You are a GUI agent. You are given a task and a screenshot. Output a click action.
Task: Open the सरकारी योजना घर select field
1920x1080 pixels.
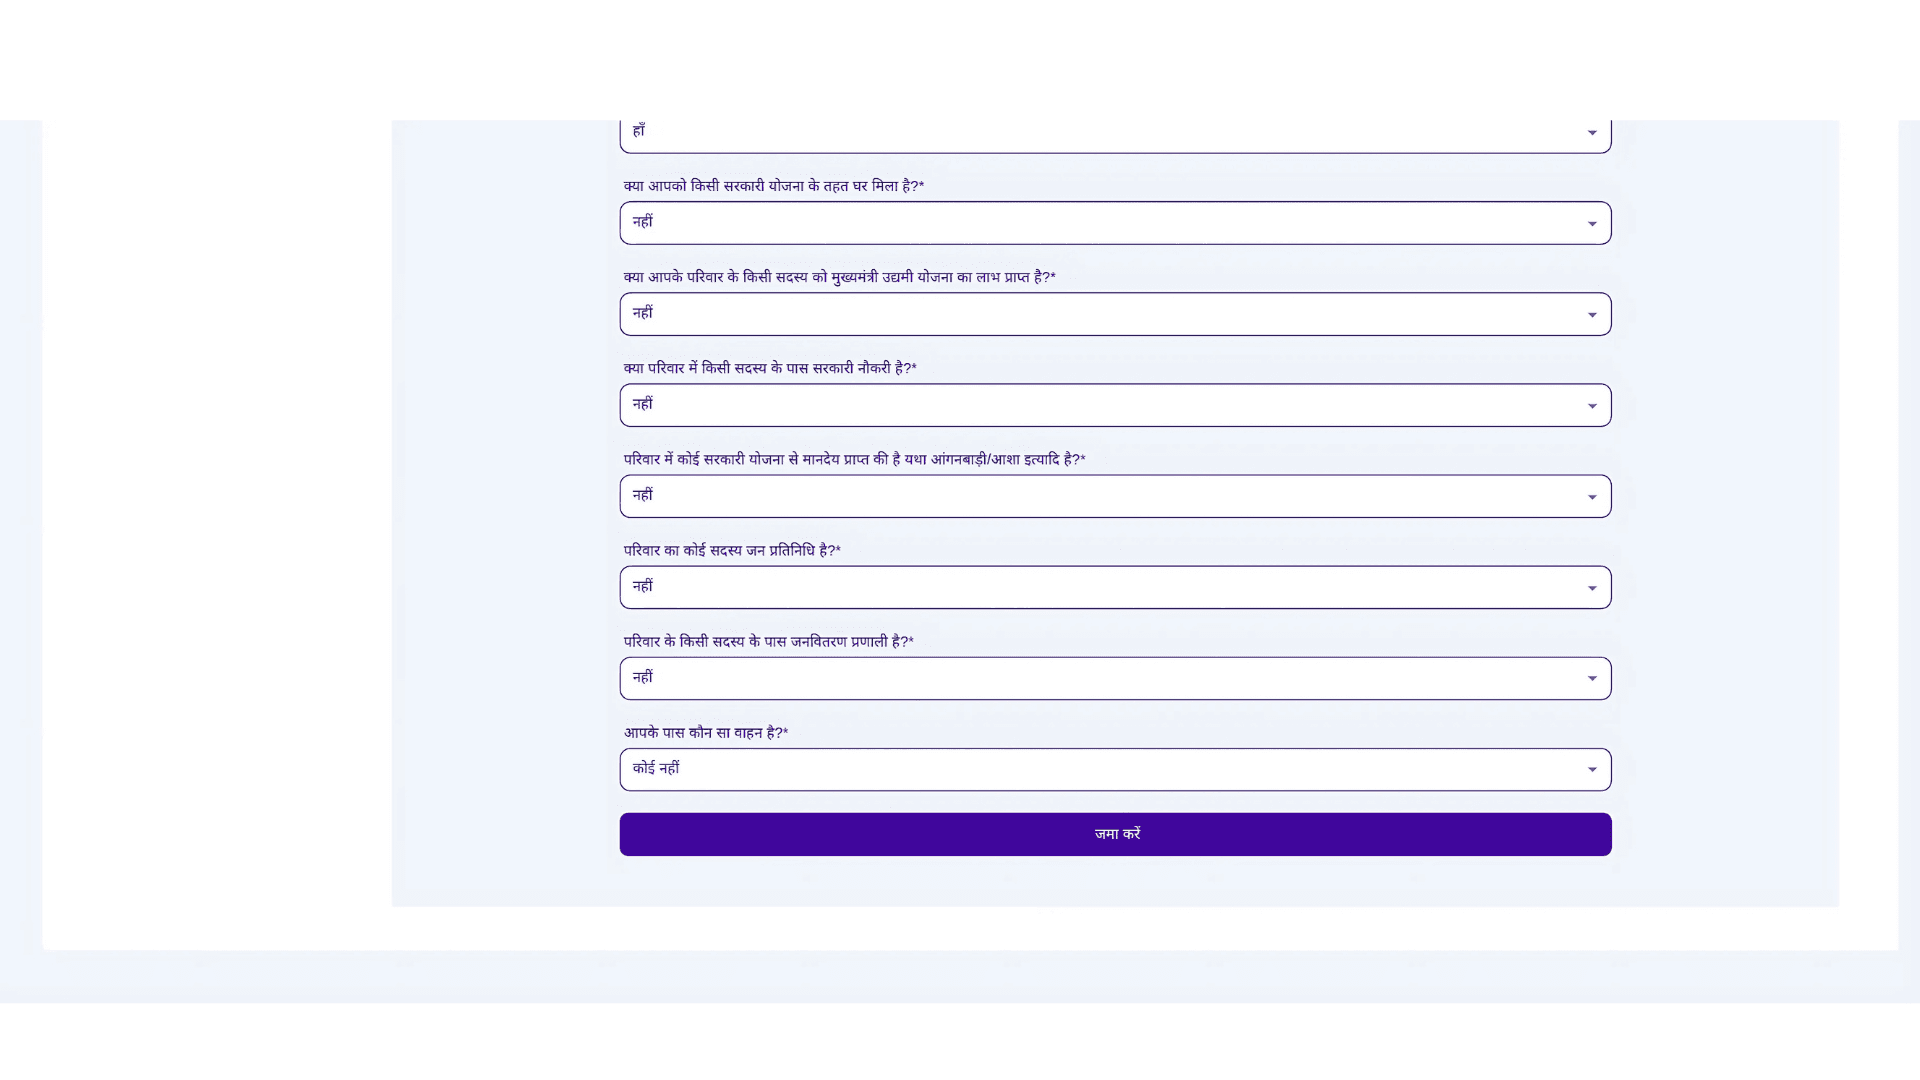1100,223
